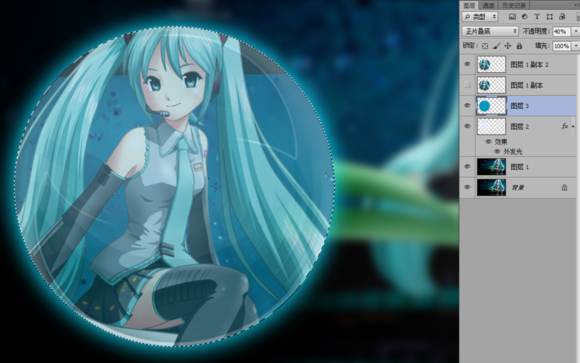Open the 正片叠底 blend mode dropdown

click(490, 31)
